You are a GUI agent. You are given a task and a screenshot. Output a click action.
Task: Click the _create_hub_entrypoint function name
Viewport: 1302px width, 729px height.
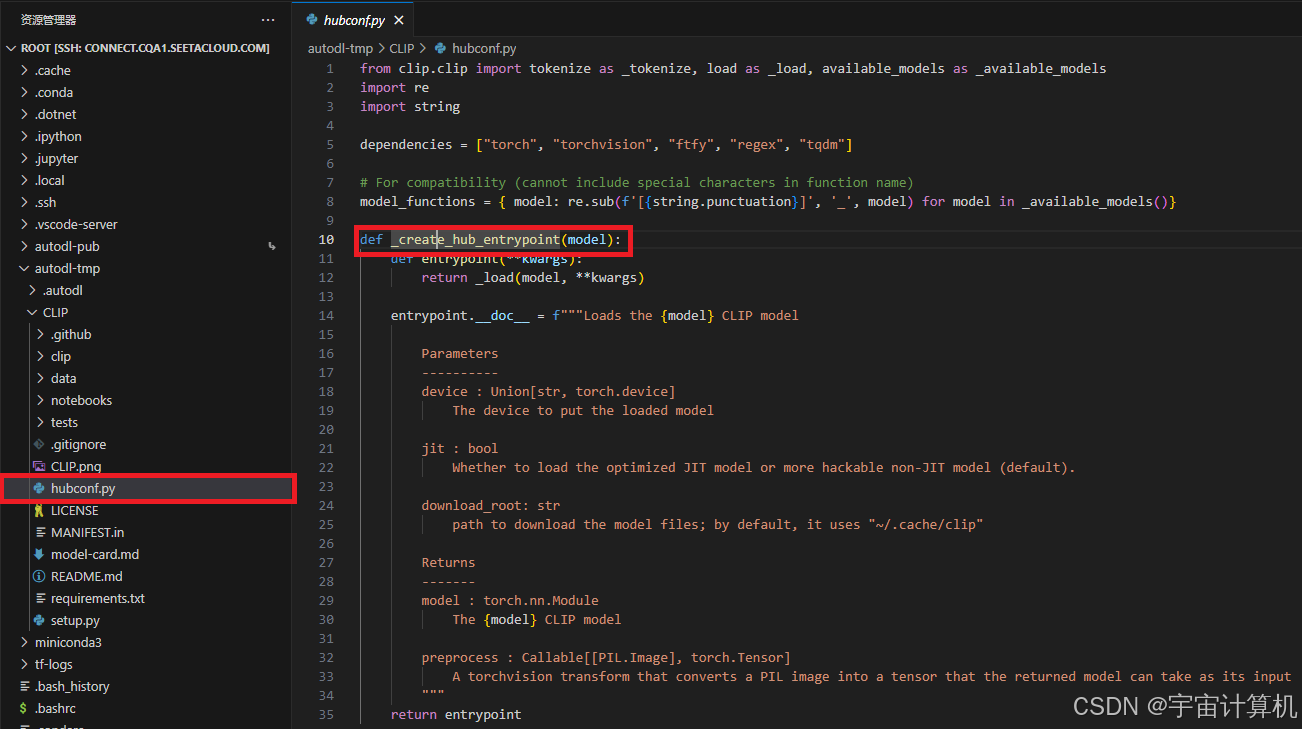(x=476, y=240)
